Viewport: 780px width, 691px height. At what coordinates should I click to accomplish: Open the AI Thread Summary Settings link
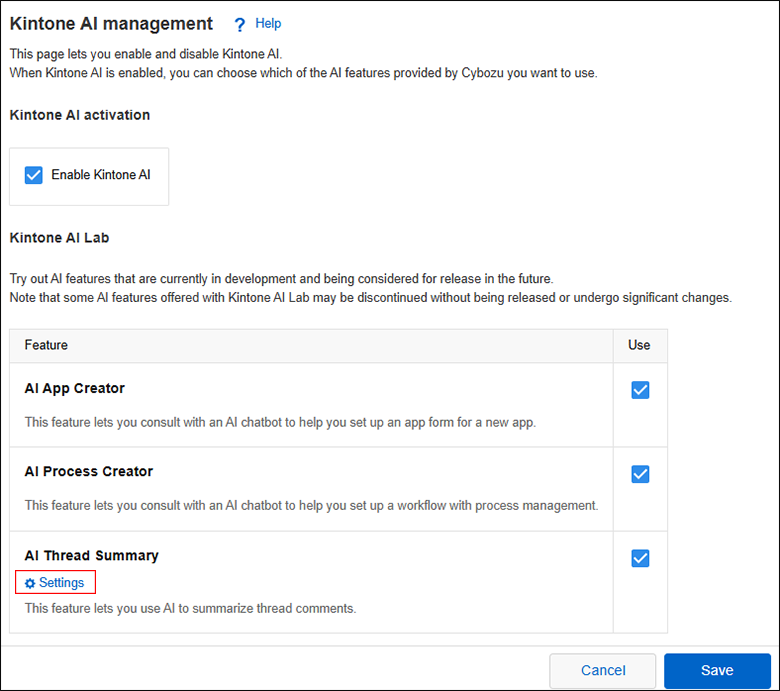tap(61, 583)
